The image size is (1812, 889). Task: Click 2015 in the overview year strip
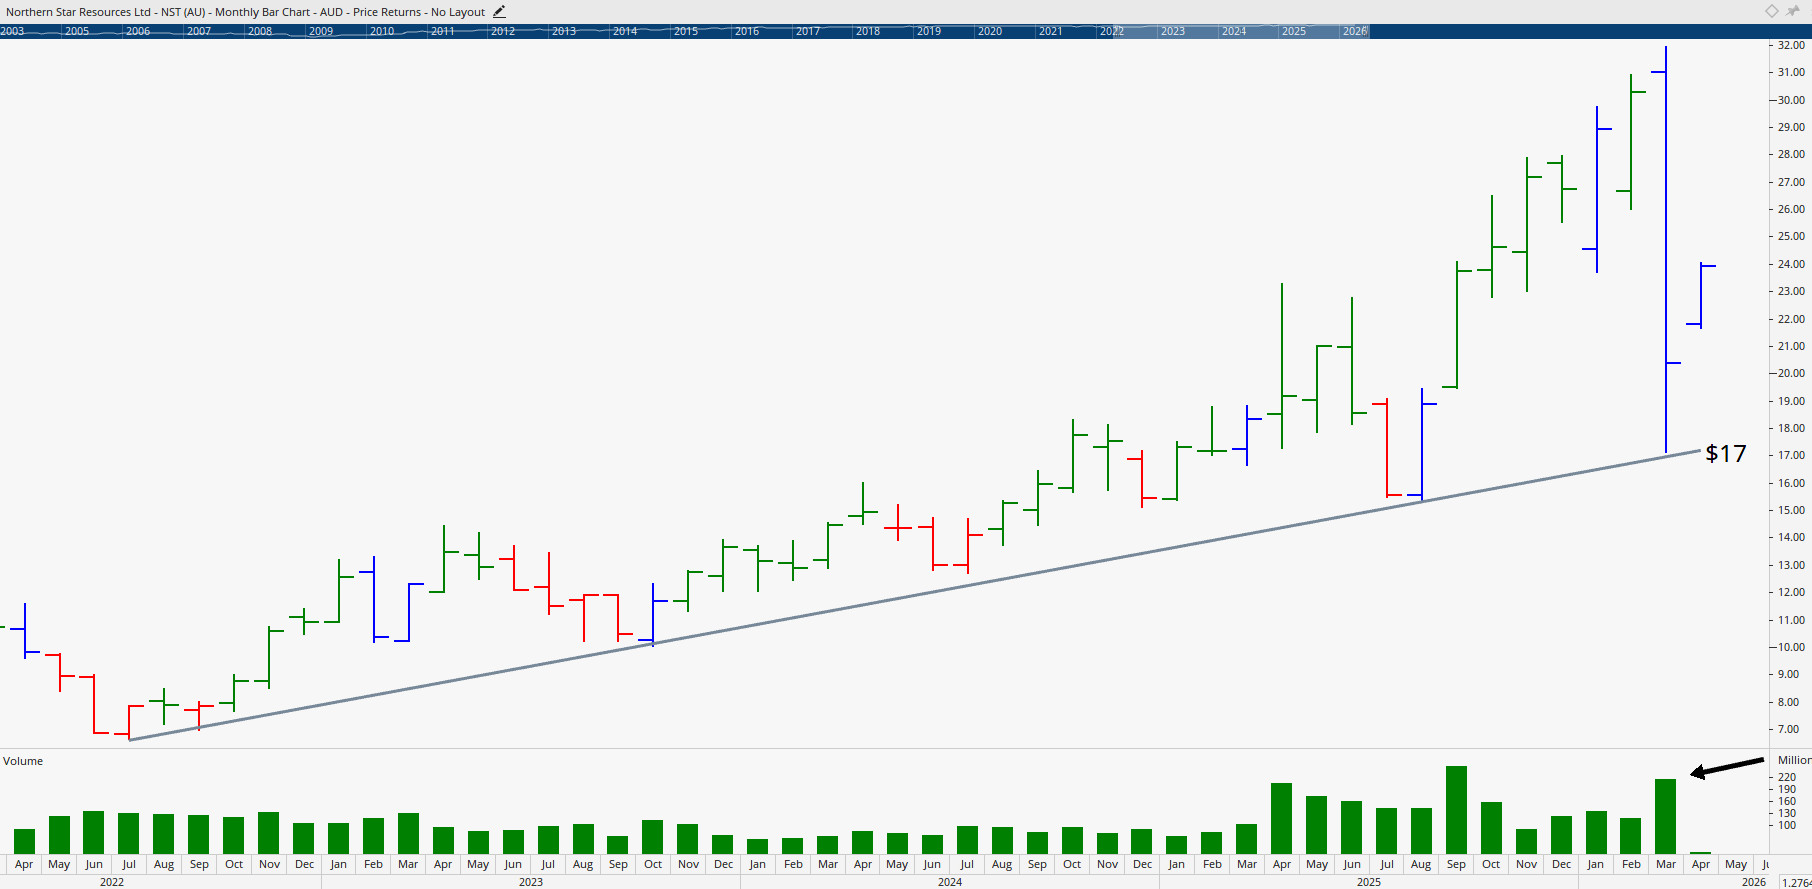[x=685, y=31]
